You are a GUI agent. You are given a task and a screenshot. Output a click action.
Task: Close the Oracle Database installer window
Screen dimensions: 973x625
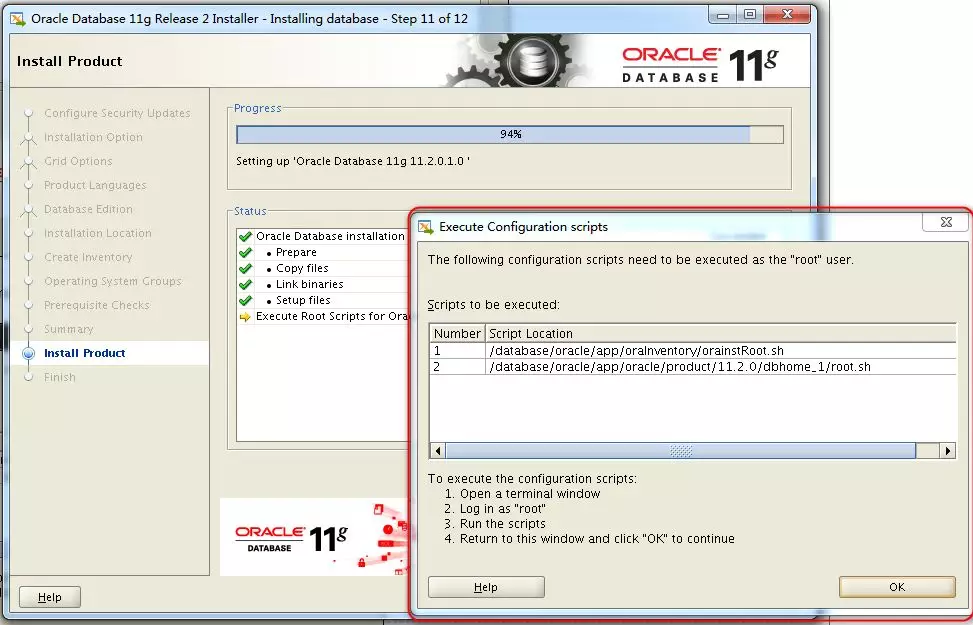787,15
